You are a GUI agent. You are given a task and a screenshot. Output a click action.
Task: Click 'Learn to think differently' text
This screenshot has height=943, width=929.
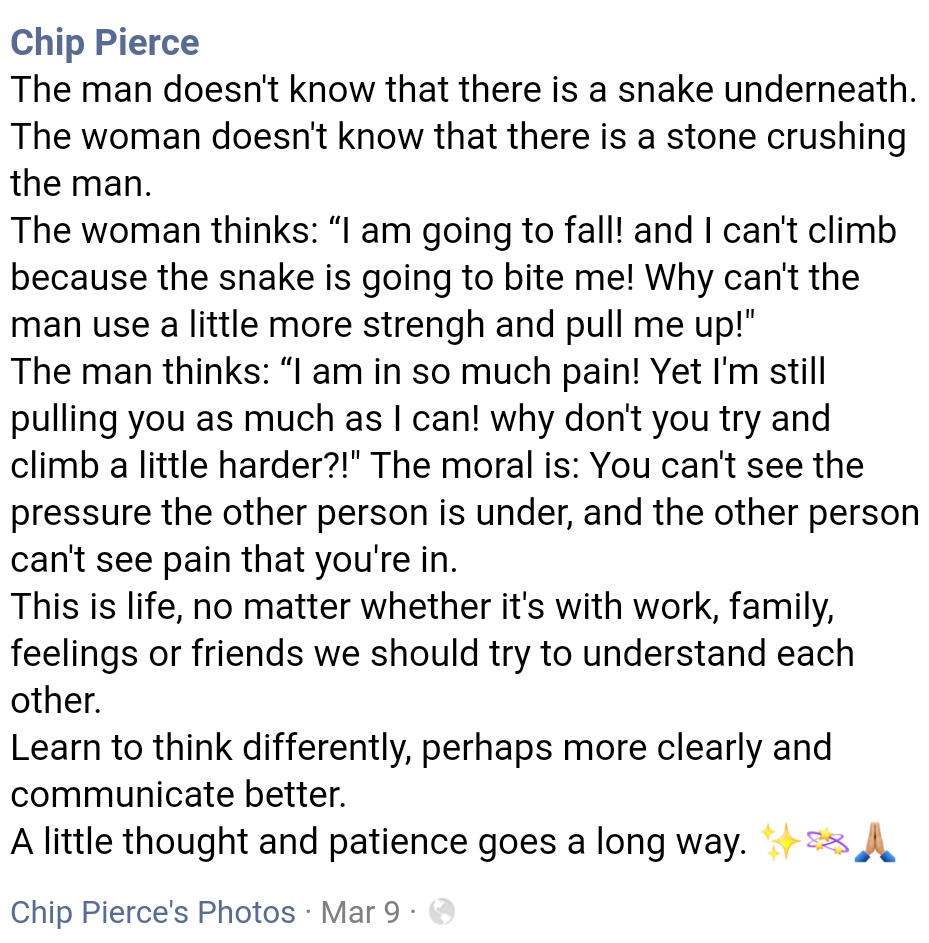[x=211, y=748]
